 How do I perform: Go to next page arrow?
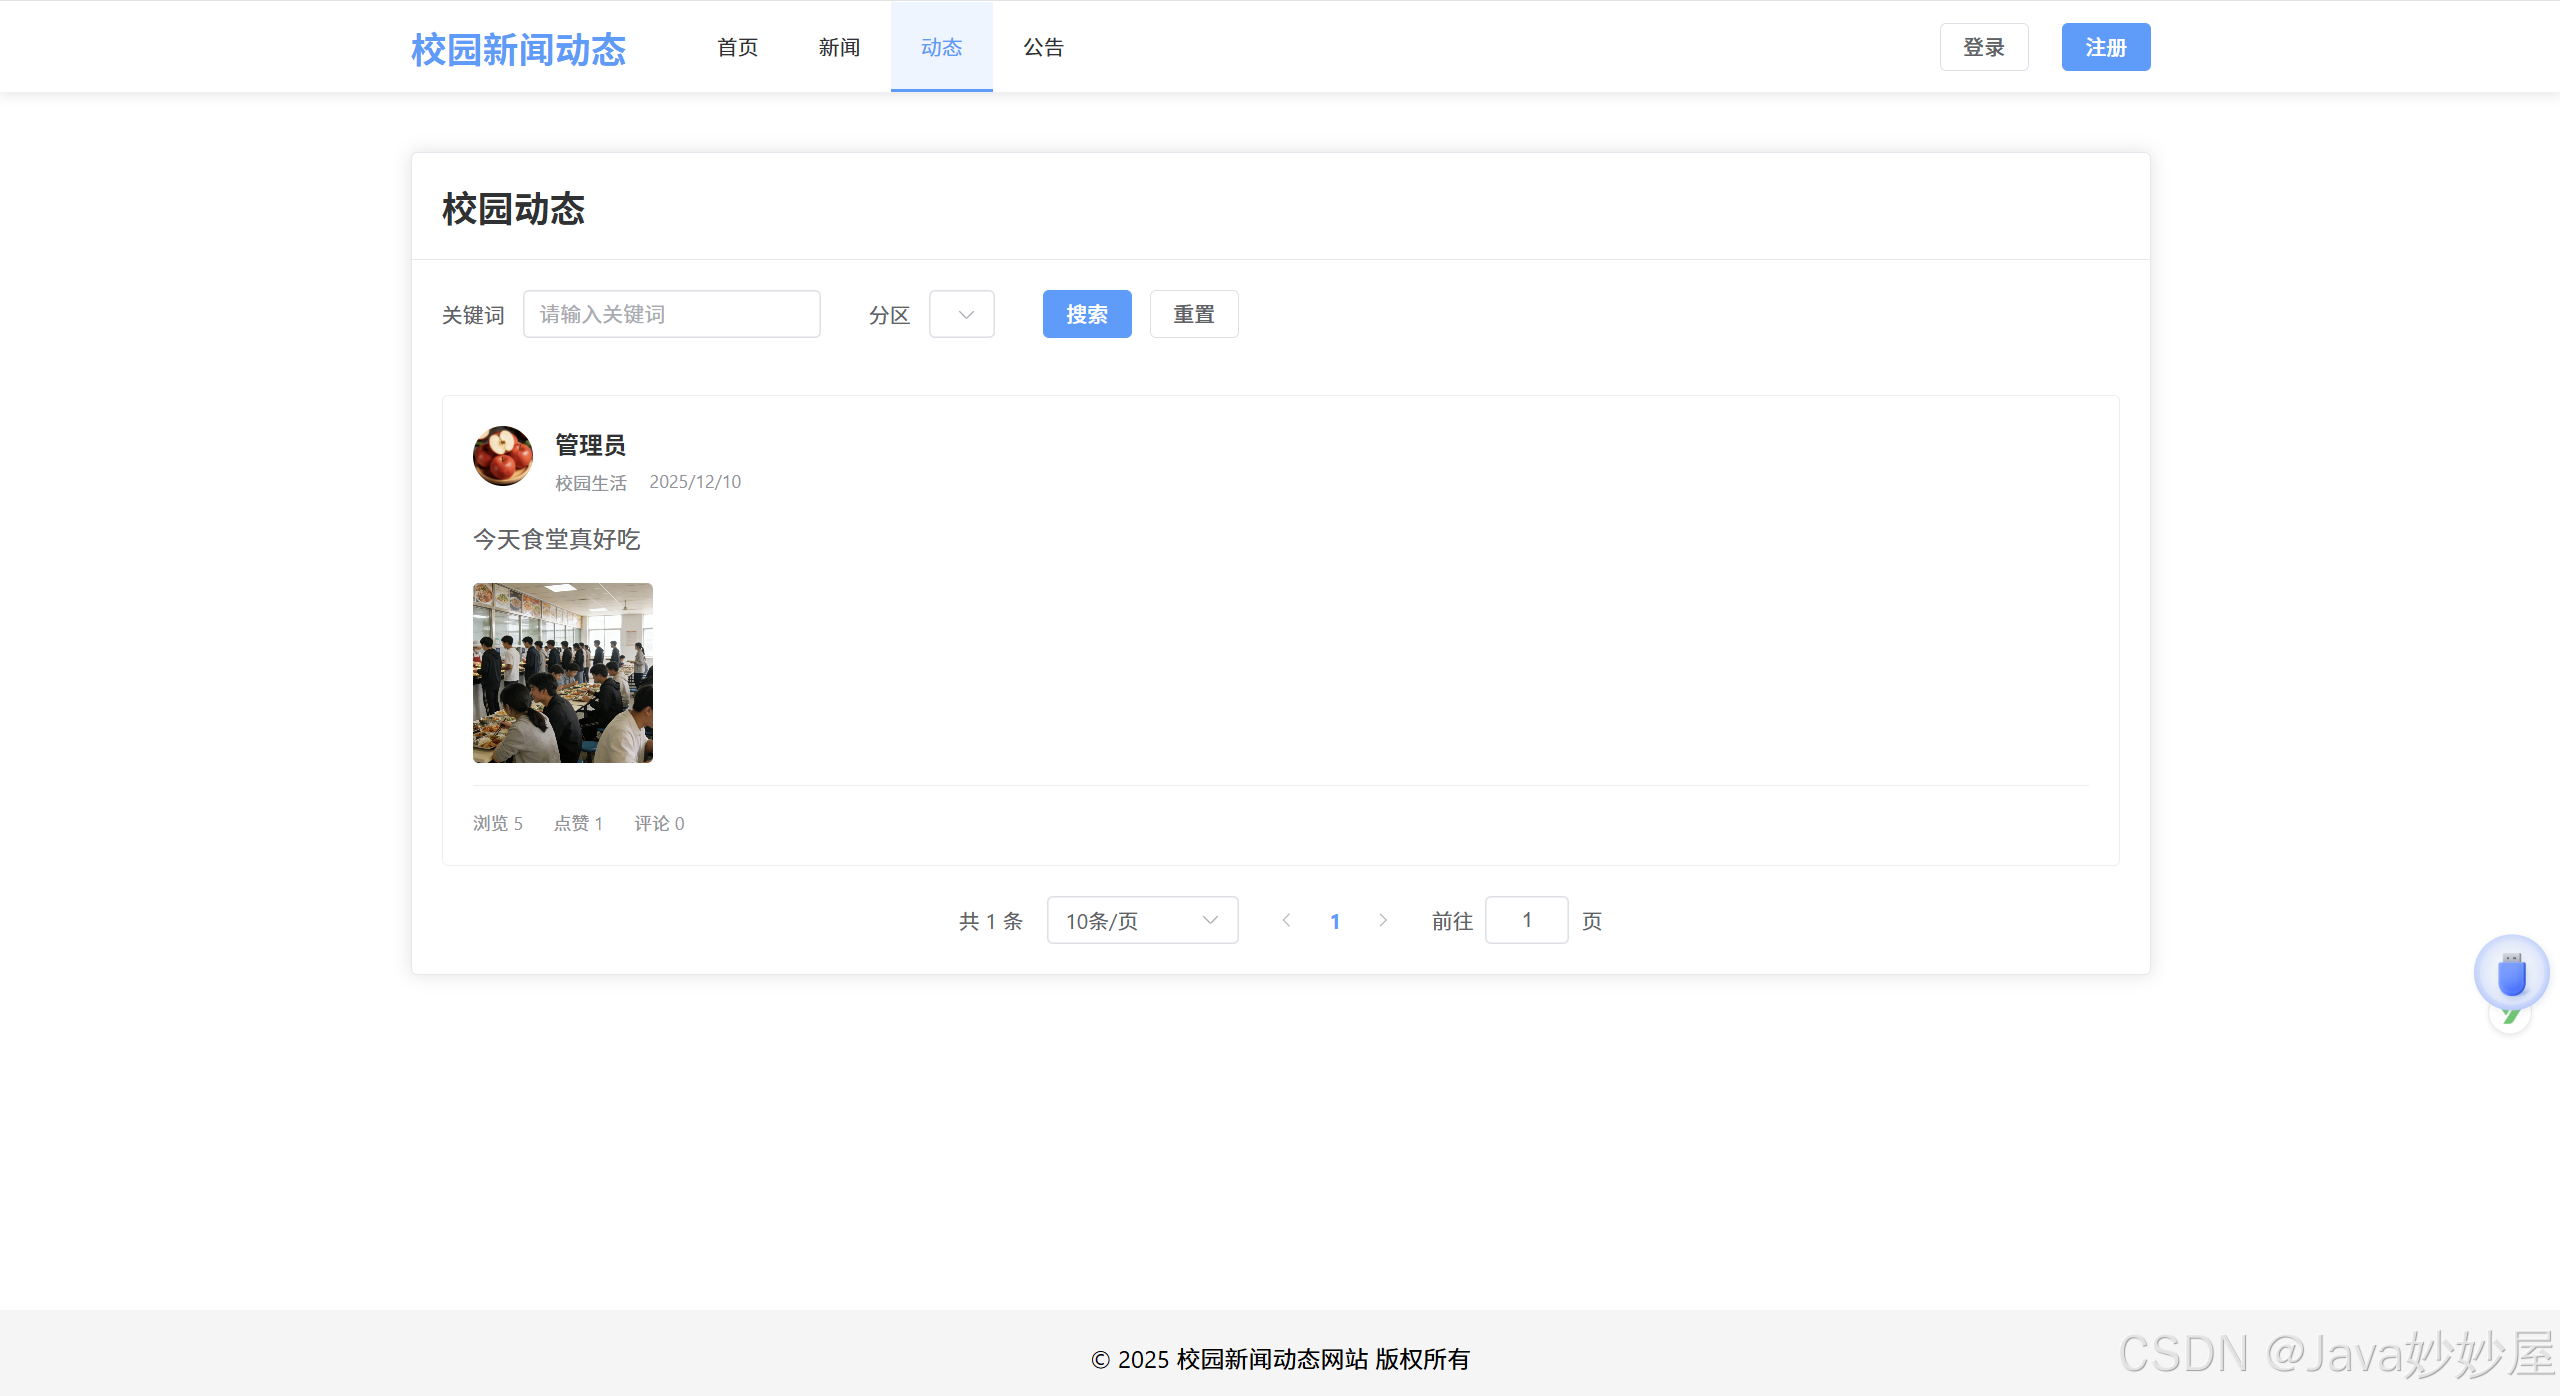[1383, 920]
